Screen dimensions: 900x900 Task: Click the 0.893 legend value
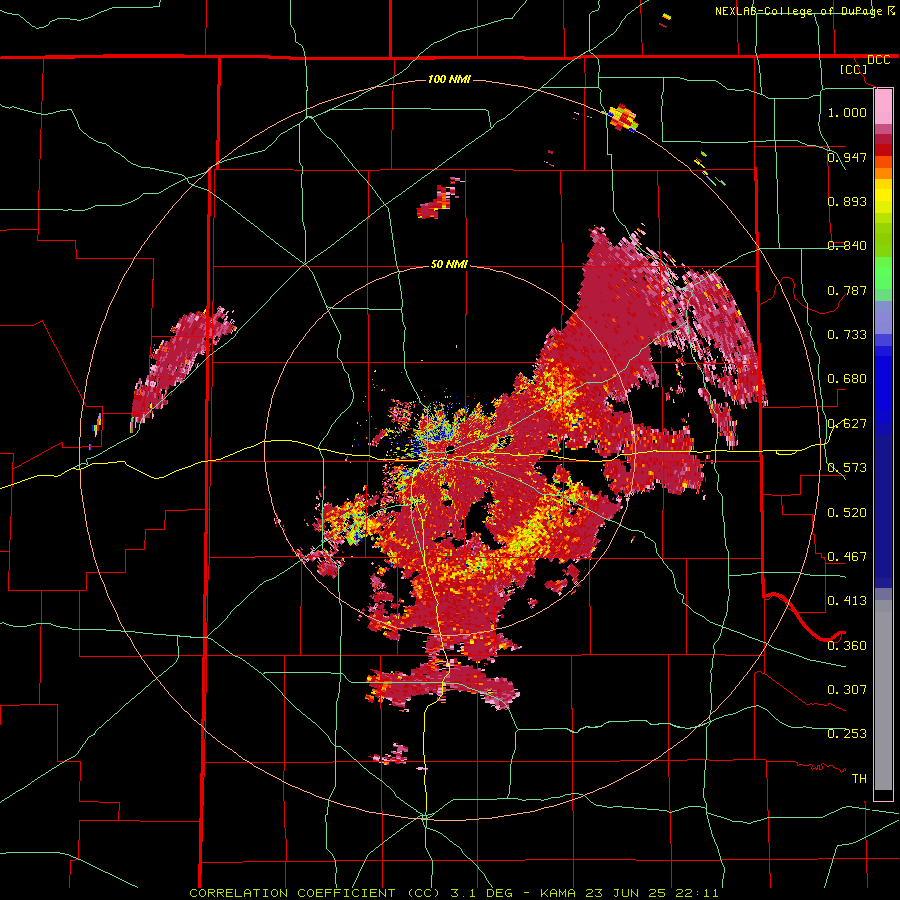point(847,201)
